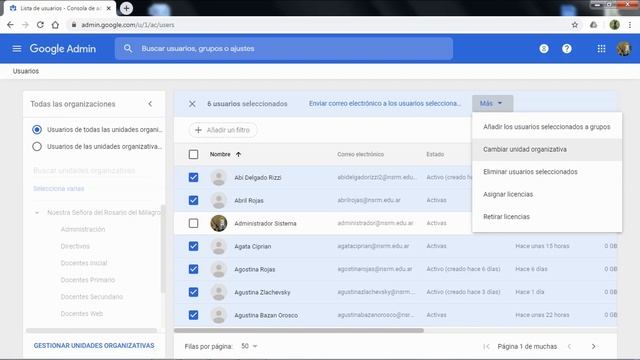Clear the selection with the X icon
Screen dimensions: 640x360
pyautogui.click(x=192, y=104)
